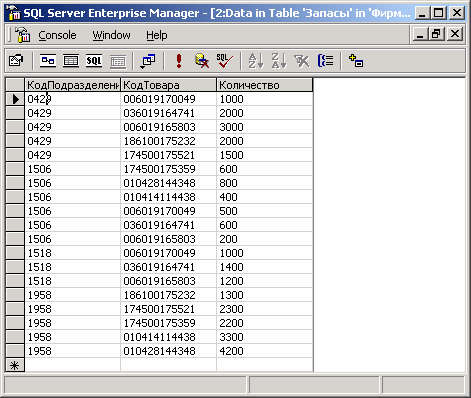Click quantity 3000 cell
Image resolution: width=471 pixels, height=398 pixels.
[265, 127]
